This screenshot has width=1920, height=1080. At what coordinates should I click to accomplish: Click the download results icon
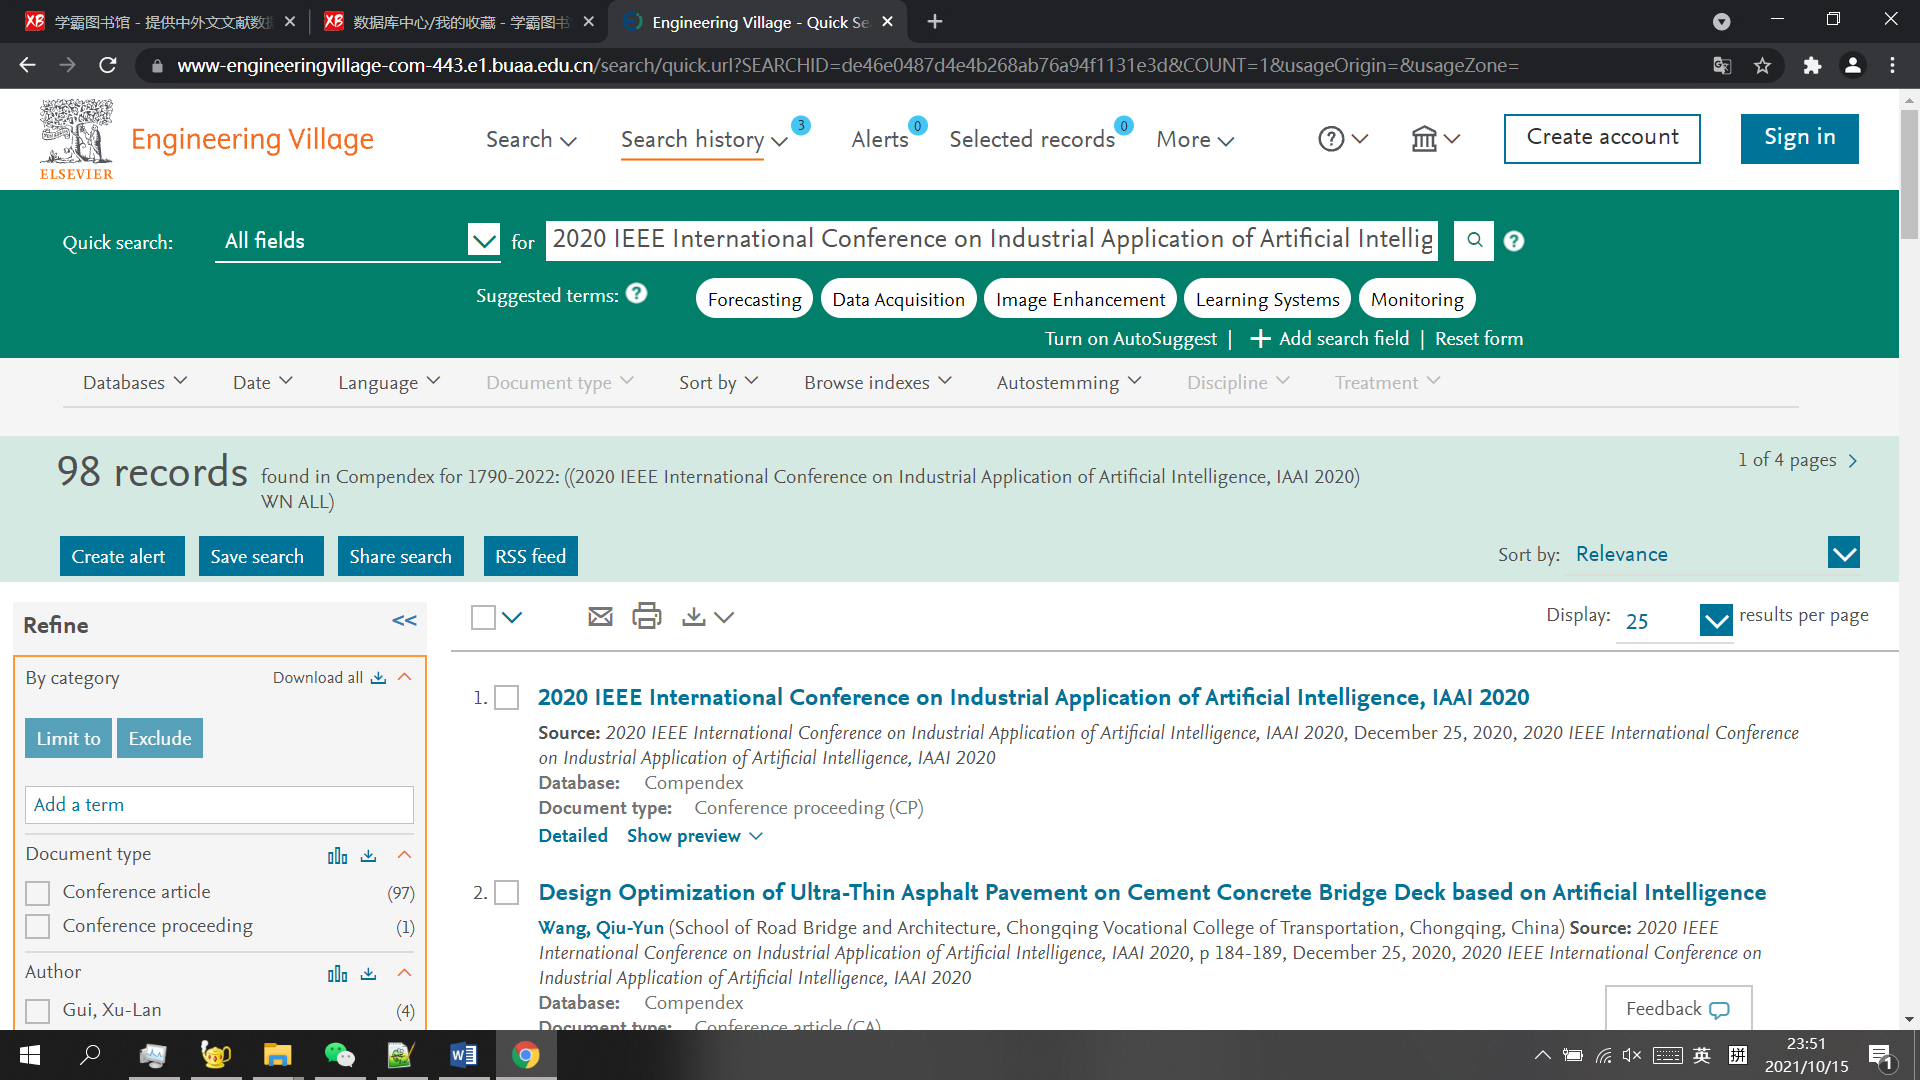(693, 617)
